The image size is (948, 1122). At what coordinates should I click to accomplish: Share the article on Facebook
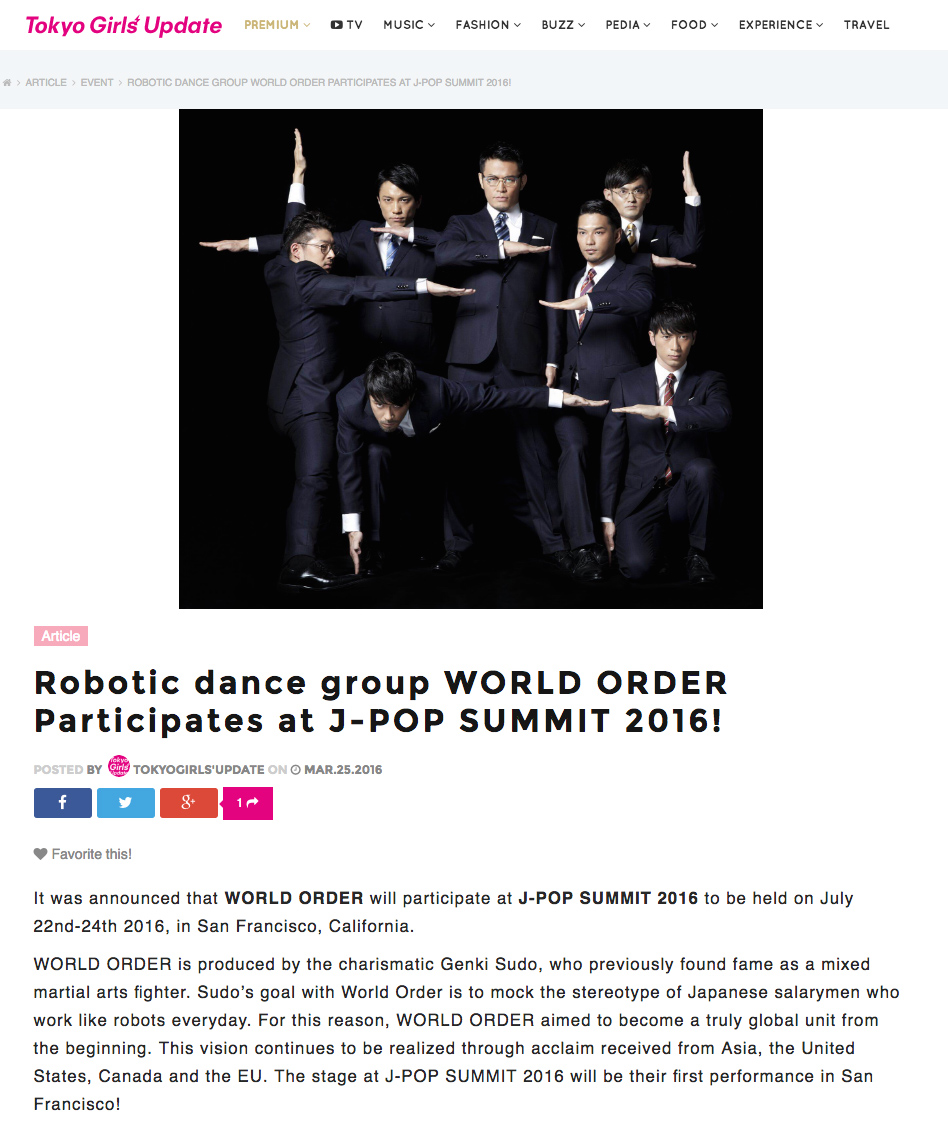[62, 803]
